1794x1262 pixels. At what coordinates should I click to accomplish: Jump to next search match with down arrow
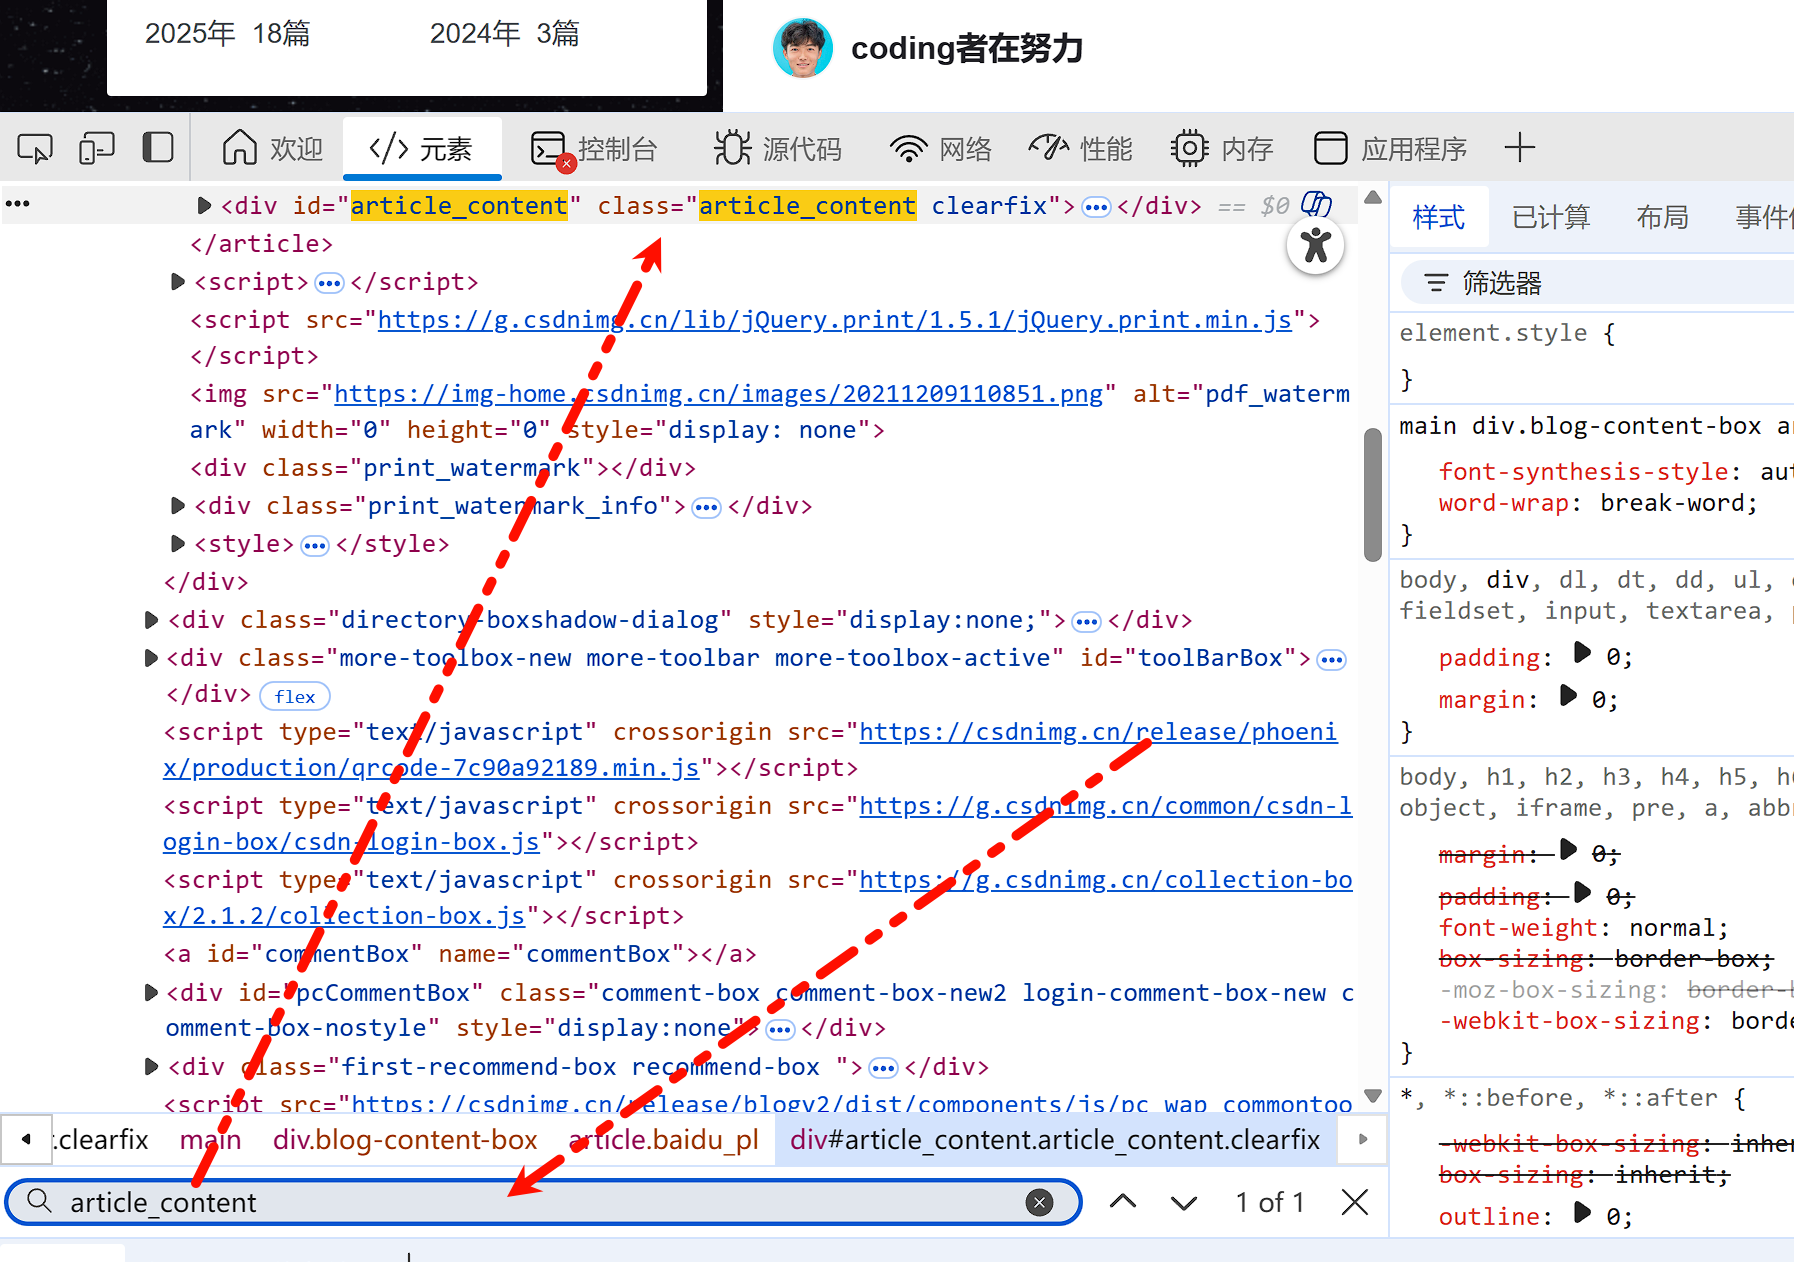tap(1182, 1202)
